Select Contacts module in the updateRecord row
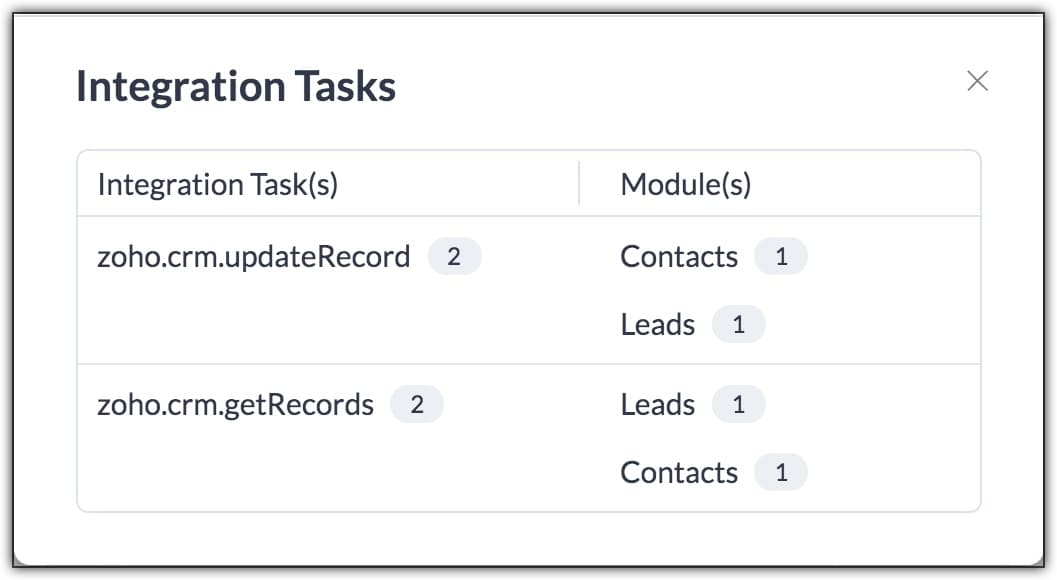The width and height of the screenshot is (1057, 580). [679, 257]
